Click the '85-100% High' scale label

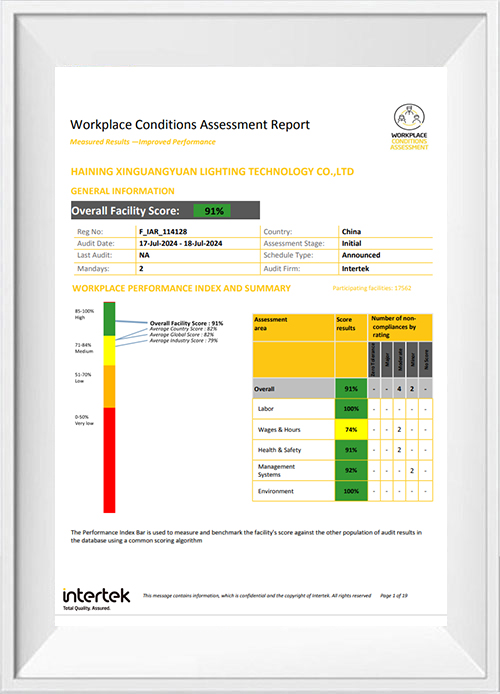pyautogui.click(x=84, y=314)
